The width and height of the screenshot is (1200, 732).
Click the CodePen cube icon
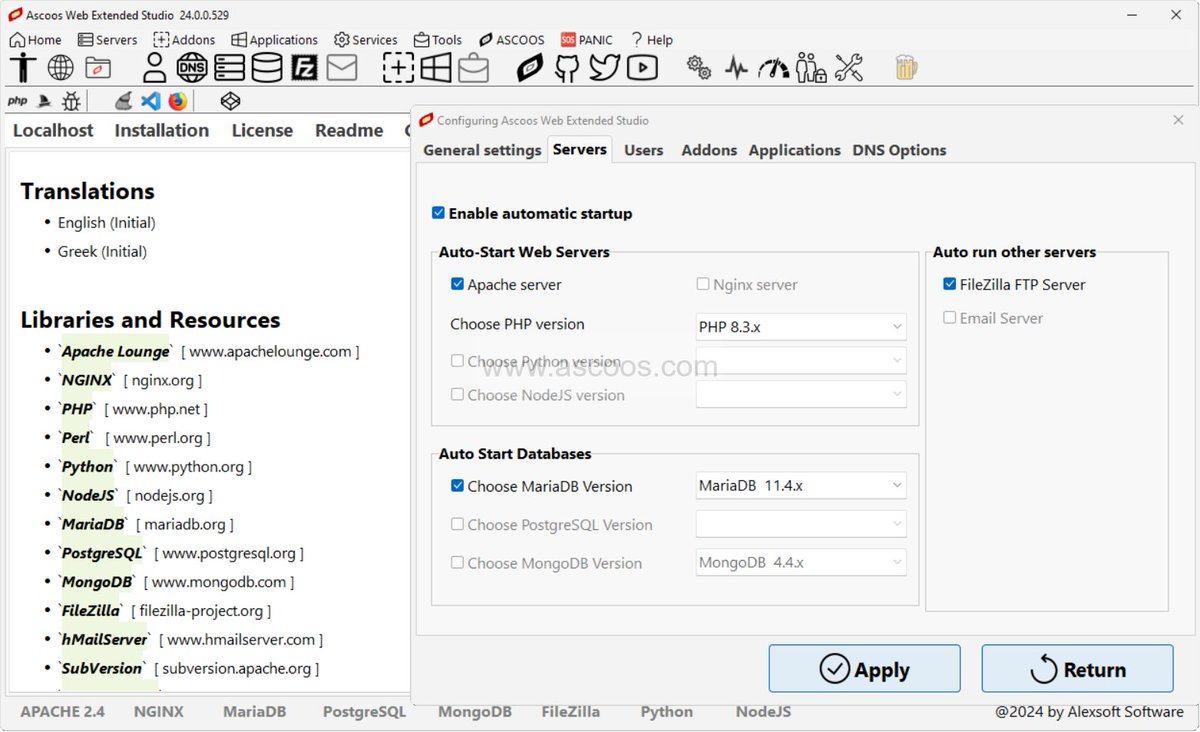[231, 101]
